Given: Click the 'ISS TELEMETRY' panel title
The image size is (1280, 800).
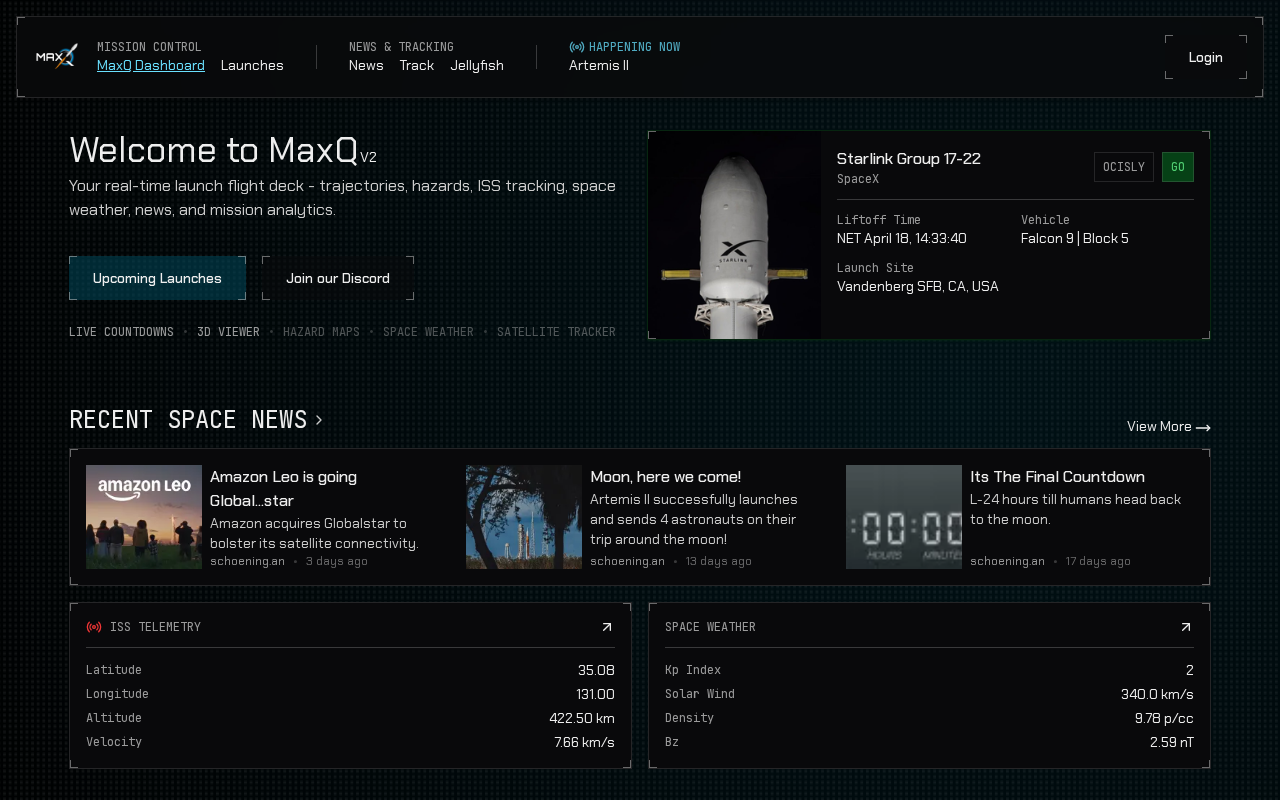Looking at the screenshot, I should click(x=155, y=627).
